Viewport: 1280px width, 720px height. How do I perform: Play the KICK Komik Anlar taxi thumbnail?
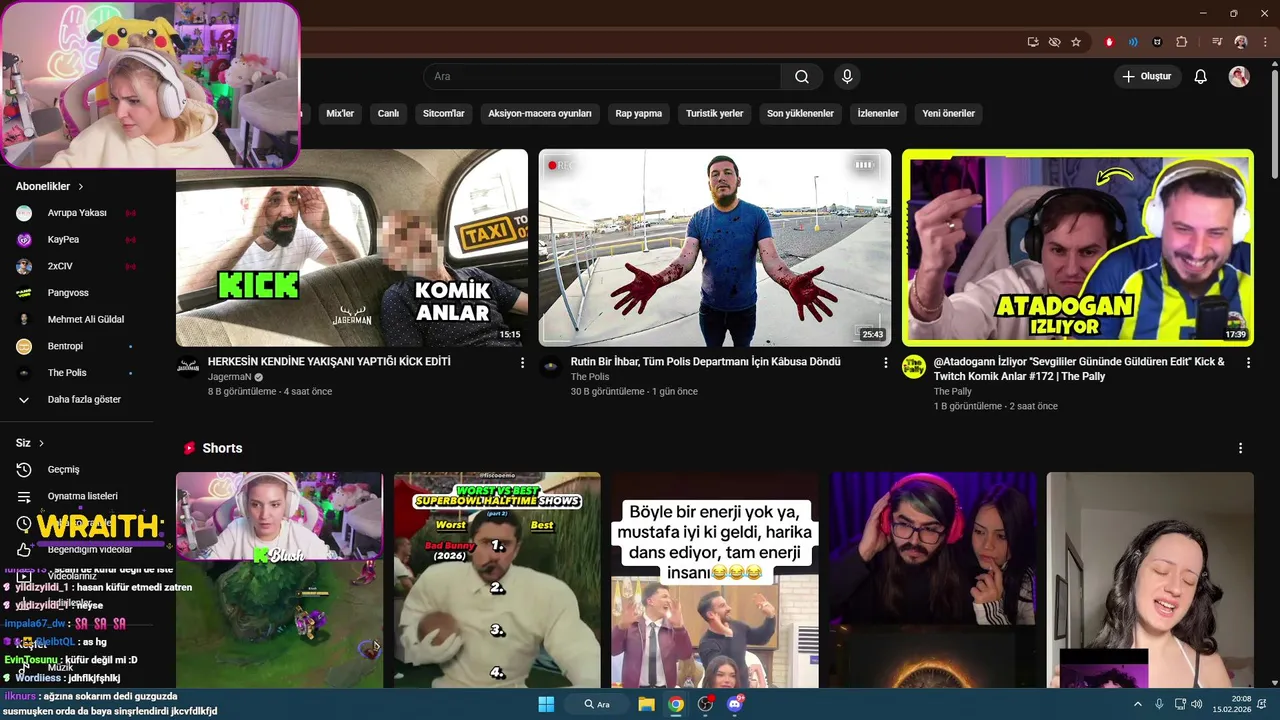[x=352, y=248]
